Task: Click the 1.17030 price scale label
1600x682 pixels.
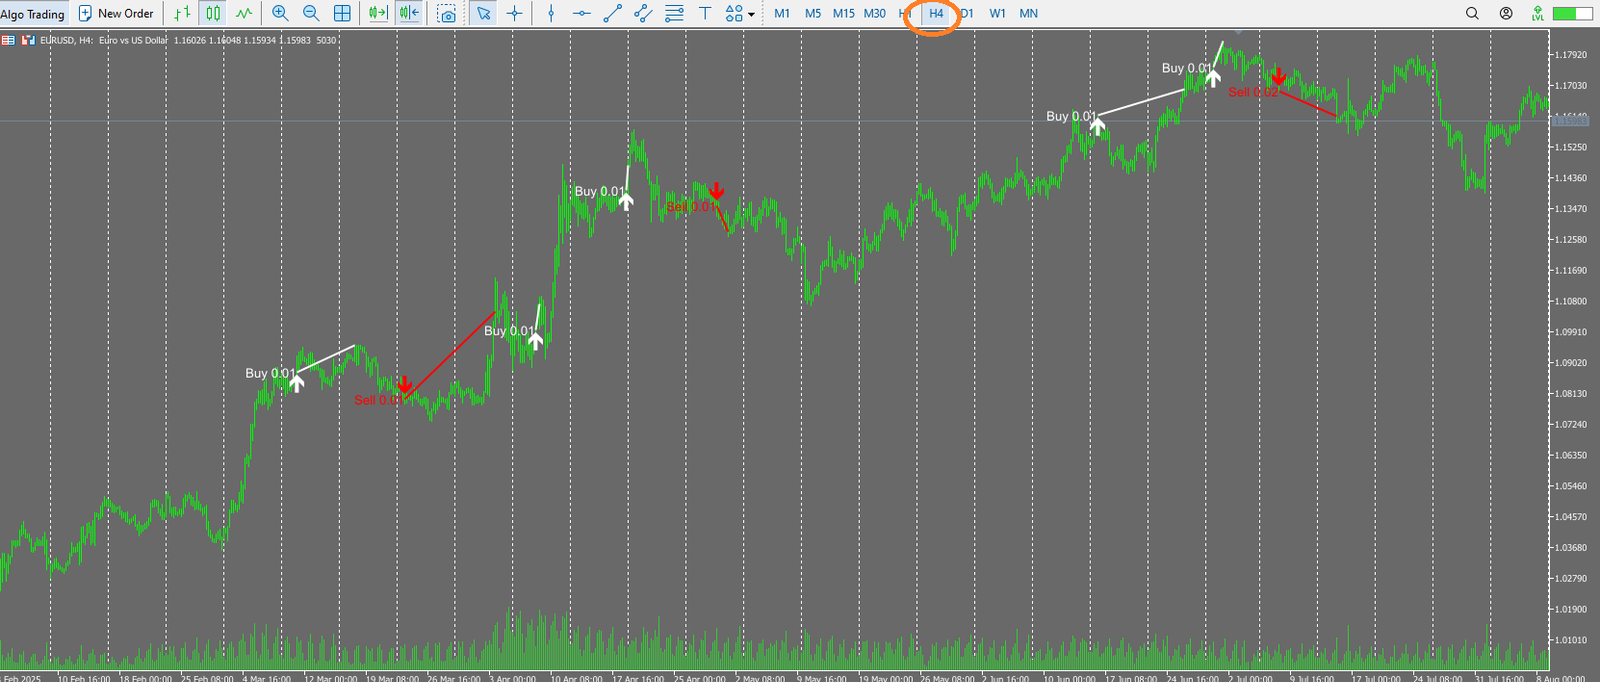Action: pos(1570,86)
